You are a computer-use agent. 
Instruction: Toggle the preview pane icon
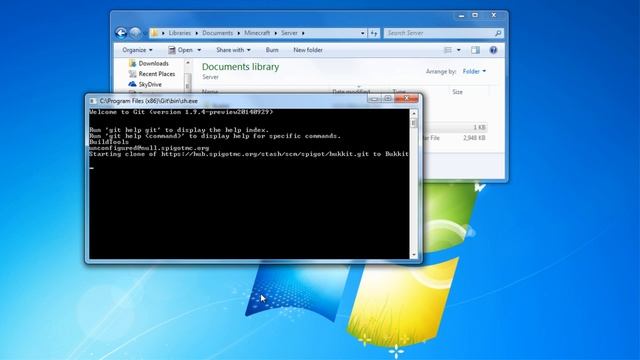click(x=475, y=50)
